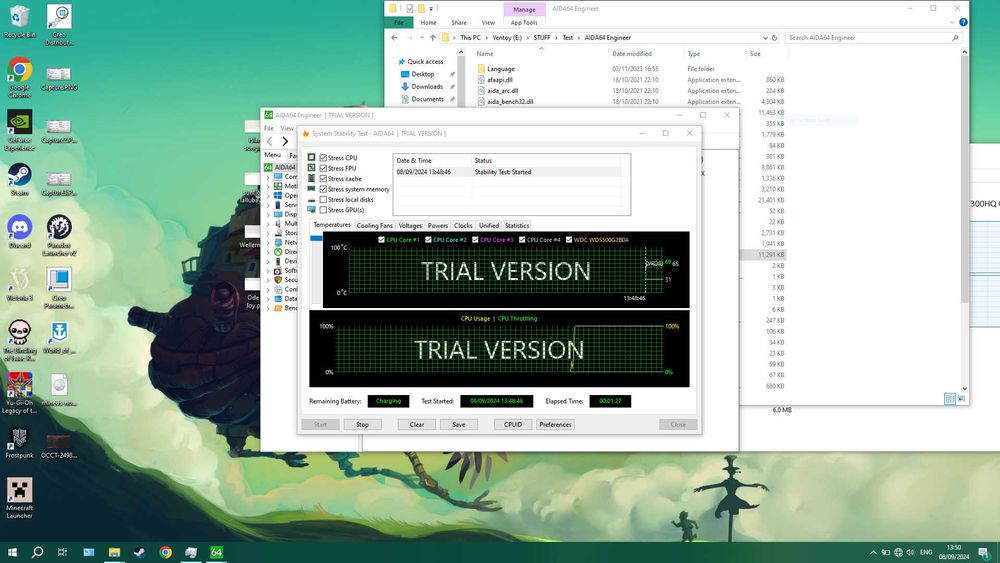This screenshot has width=1000, height=563.
Task: Uncheck the Stress FPU checkbox
Action: [323, 168]
